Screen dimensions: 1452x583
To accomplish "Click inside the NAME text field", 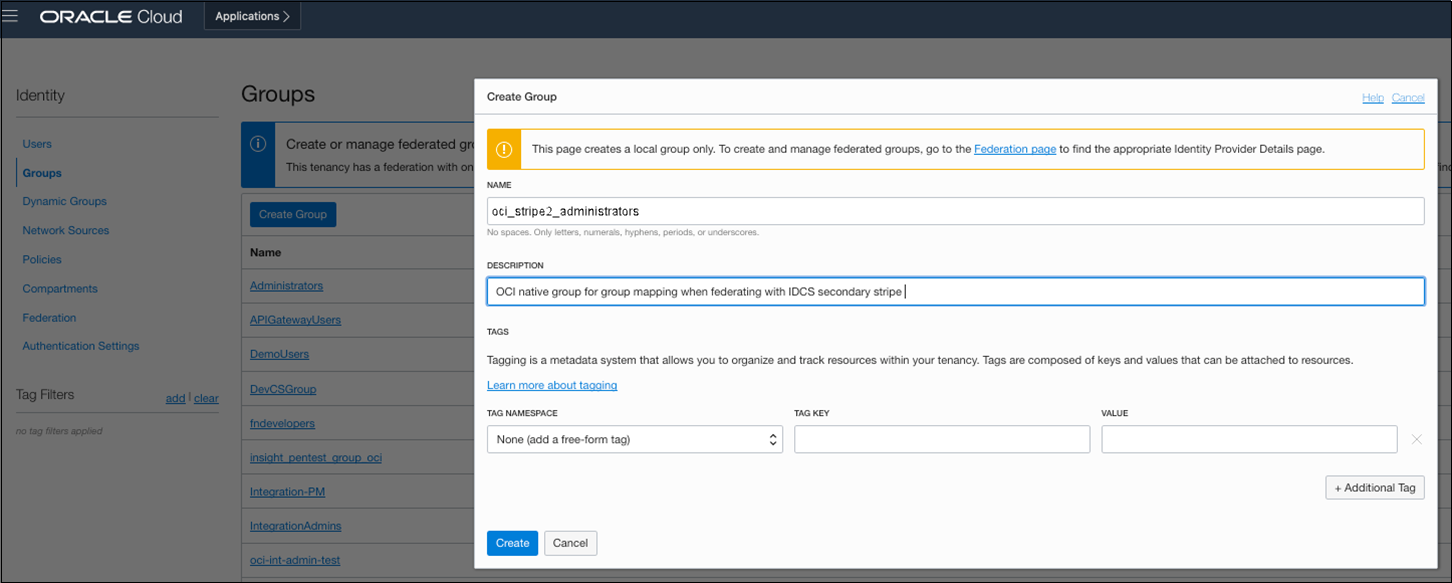I will point(955,210).
